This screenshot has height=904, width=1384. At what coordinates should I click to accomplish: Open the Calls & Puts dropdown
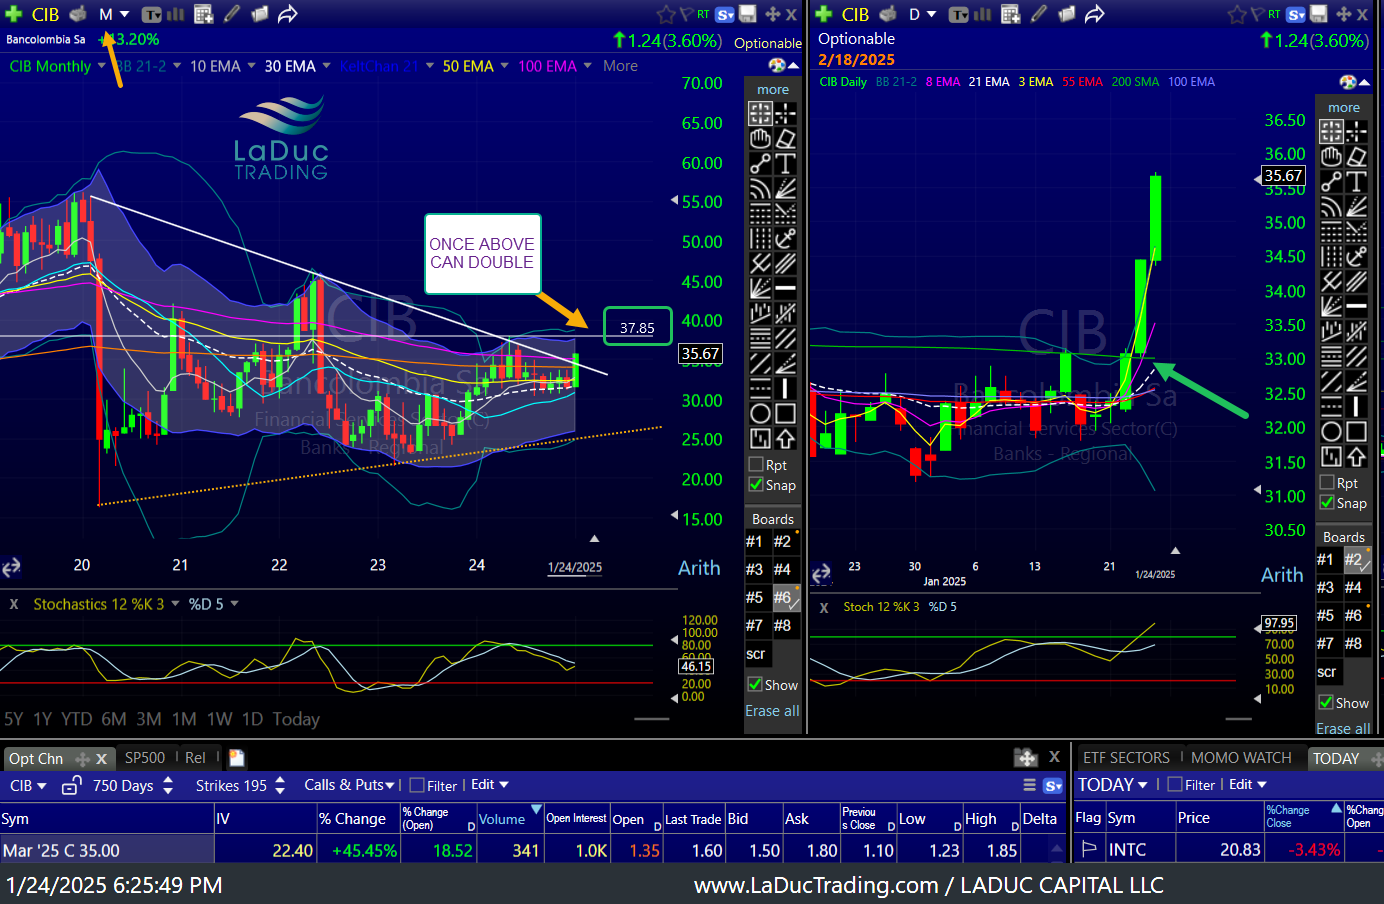(348, 785)
